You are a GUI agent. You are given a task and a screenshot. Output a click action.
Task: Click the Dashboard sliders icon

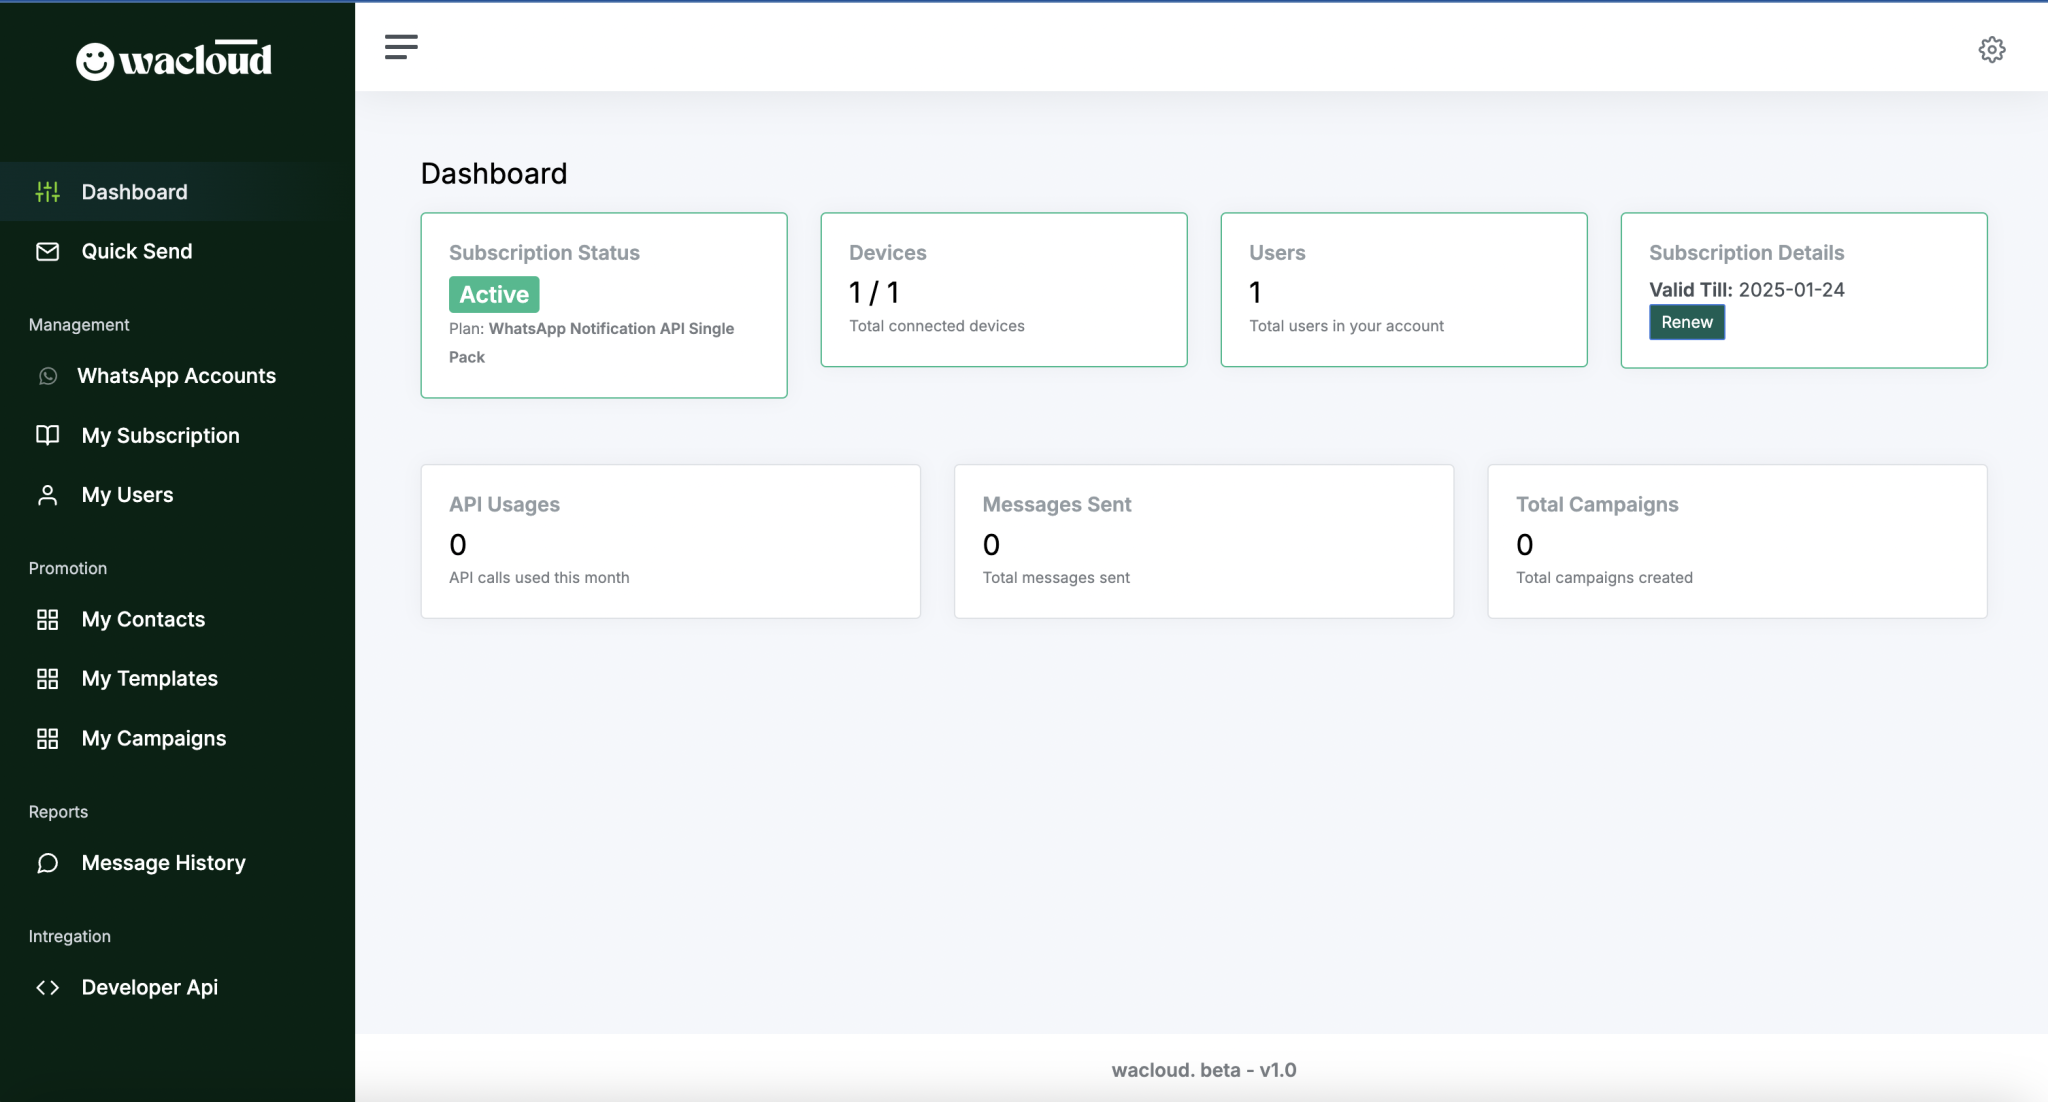pos(47,192)
